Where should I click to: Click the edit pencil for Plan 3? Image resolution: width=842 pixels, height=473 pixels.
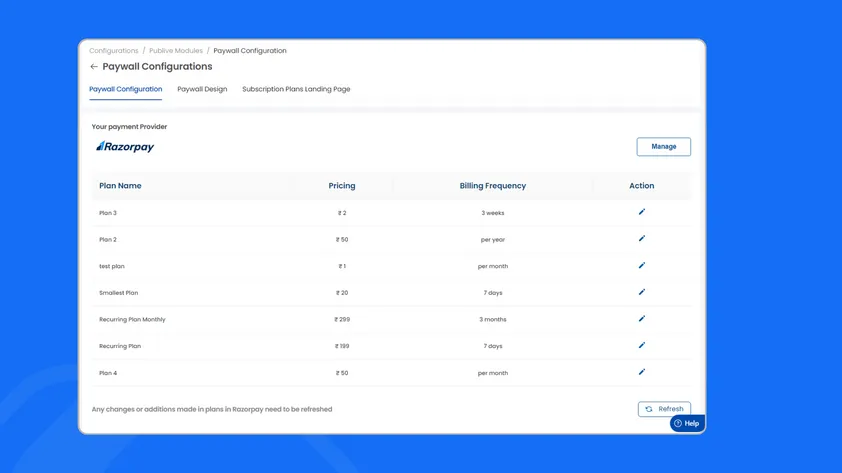642,212
